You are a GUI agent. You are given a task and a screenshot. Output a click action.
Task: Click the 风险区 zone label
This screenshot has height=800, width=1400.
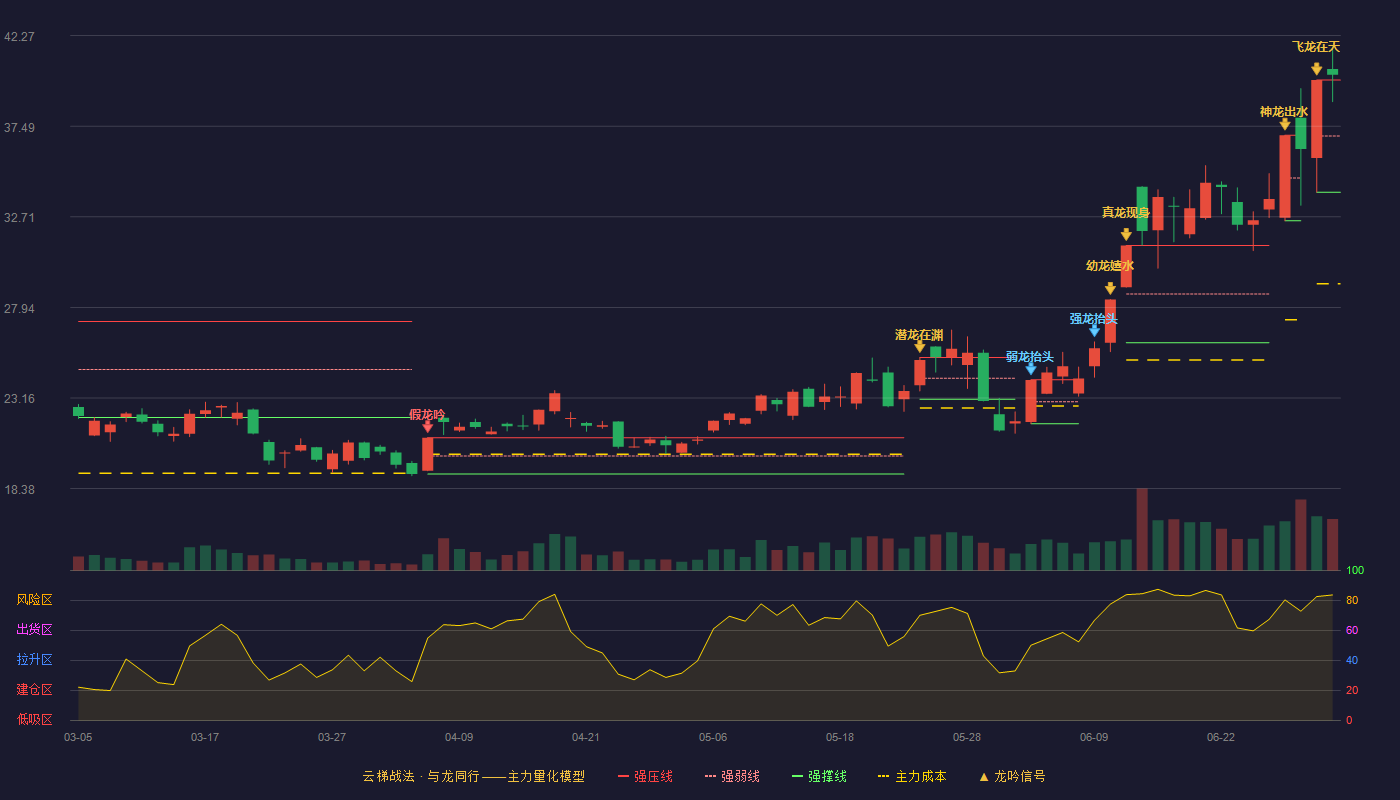34,600
